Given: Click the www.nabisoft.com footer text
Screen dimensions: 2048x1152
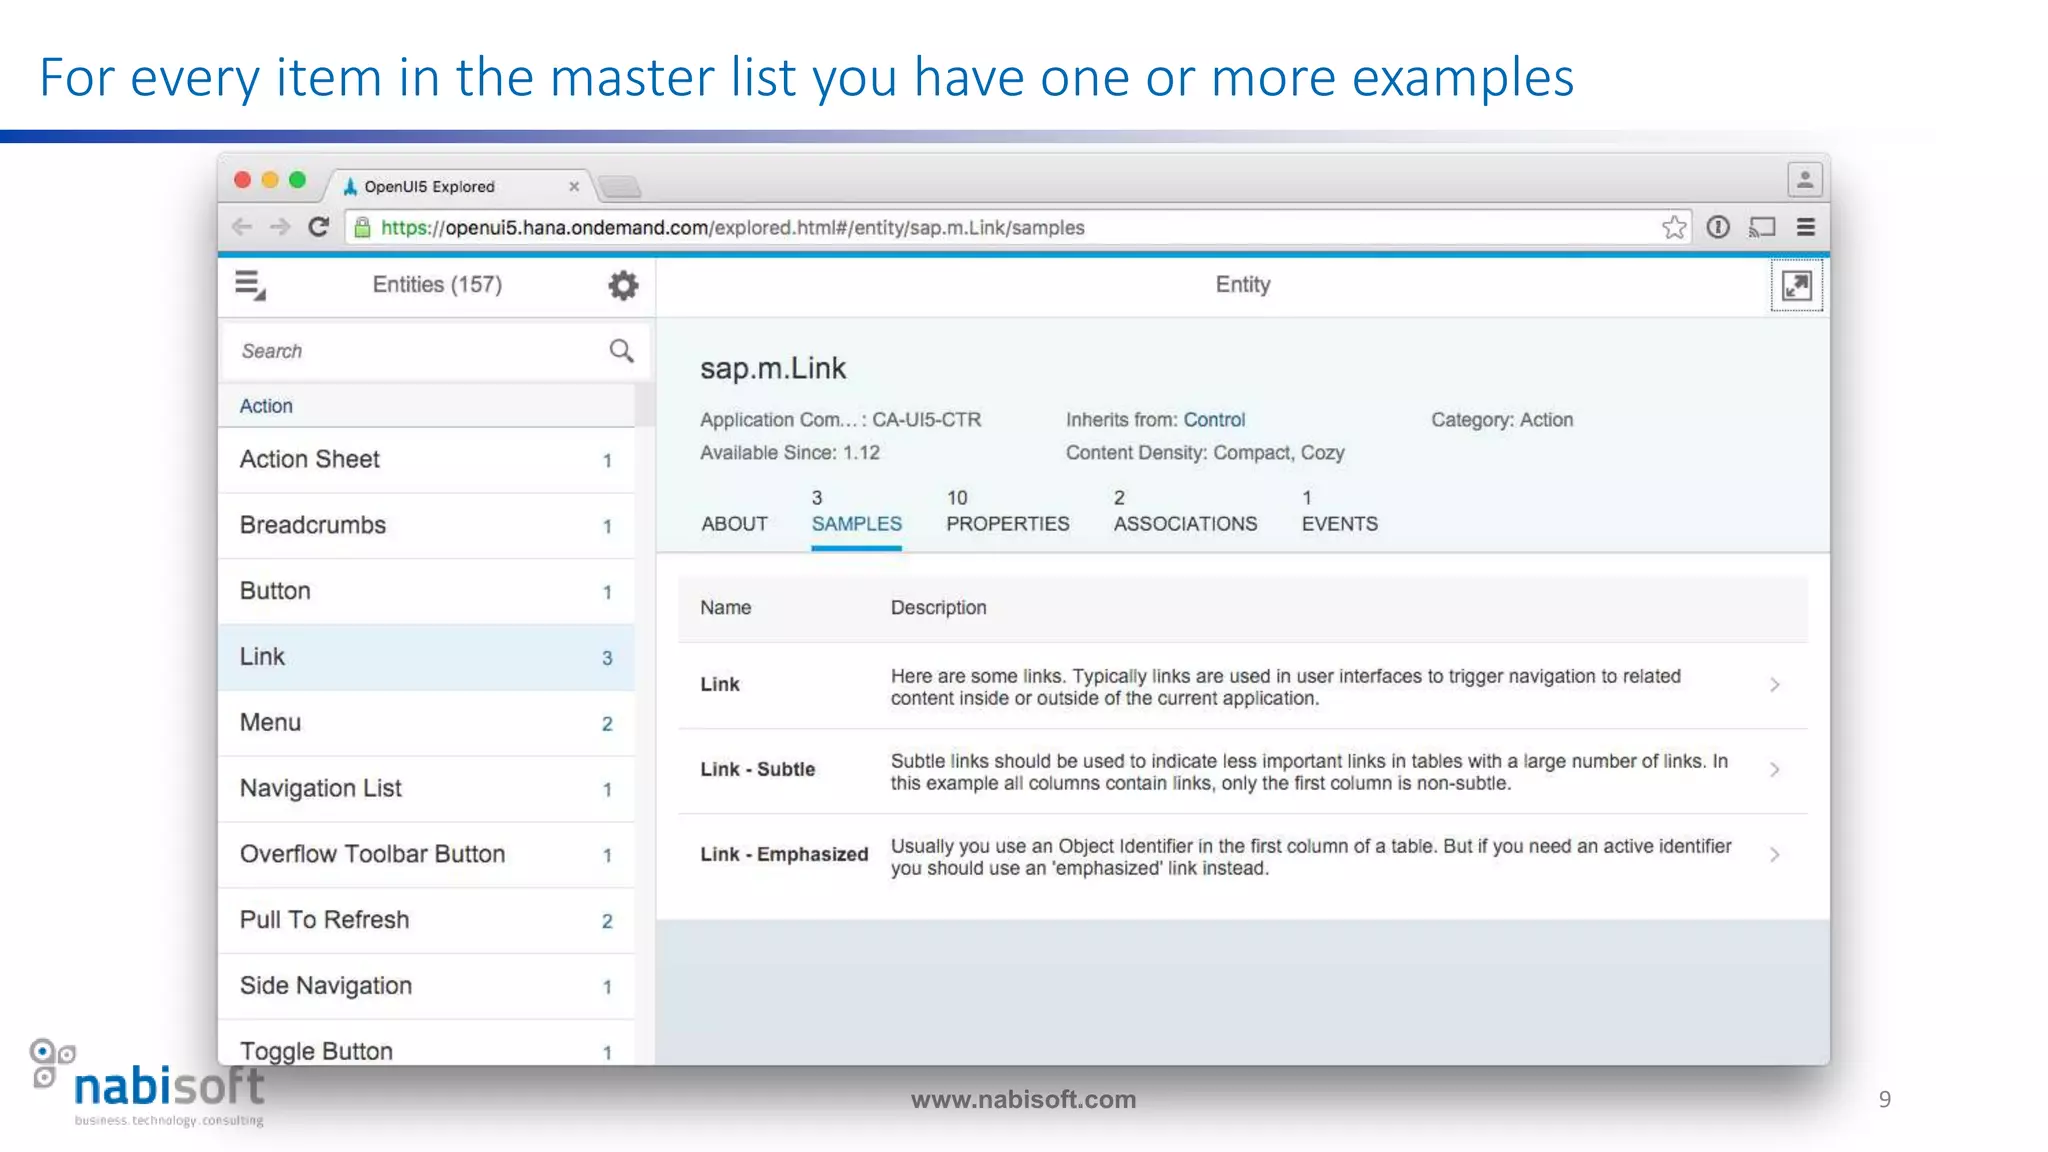Looking at the screenshot, I should tap(1023, 1100).
